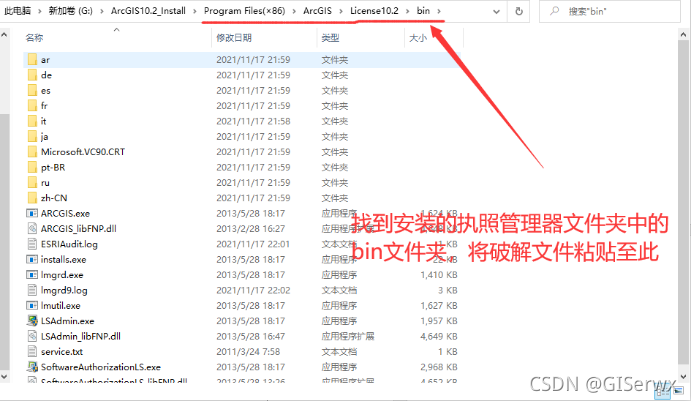Select lmutil.exe application icon
The height and width of the screenshot is (402, 692).
pyautogui.click(x=32, y=305)
